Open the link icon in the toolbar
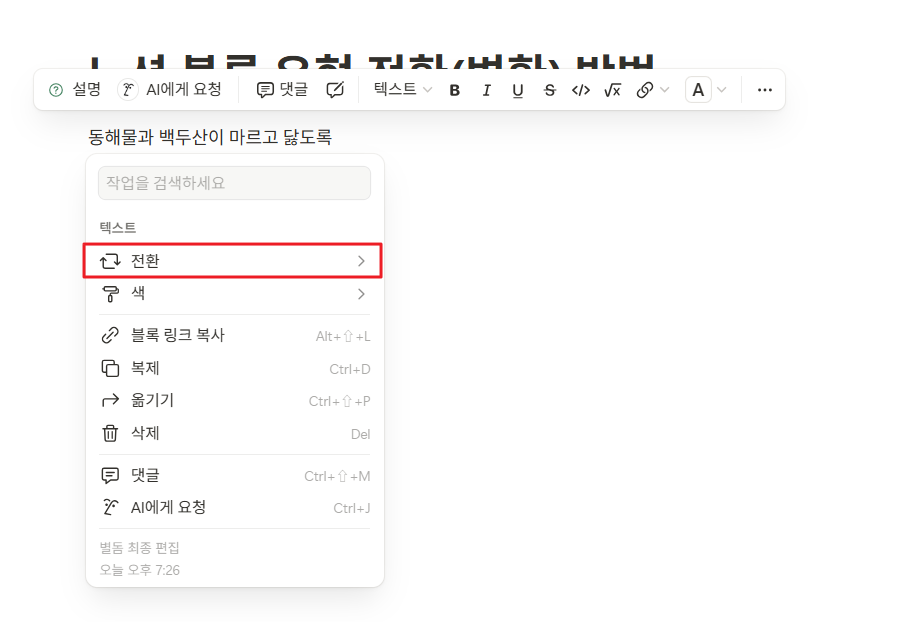The width and height of the screenshot is (918, 622). (x=645, y=89)
